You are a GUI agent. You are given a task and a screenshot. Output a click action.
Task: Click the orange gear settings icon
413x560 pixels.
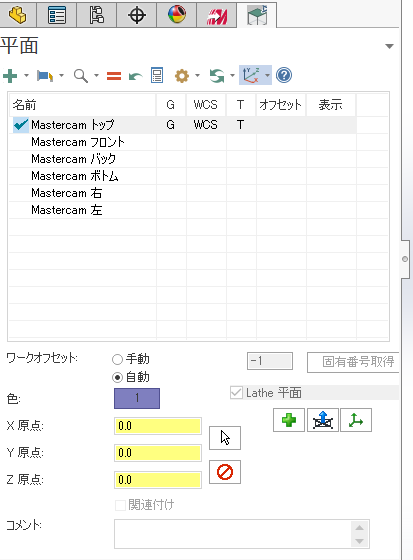point(182,76)
